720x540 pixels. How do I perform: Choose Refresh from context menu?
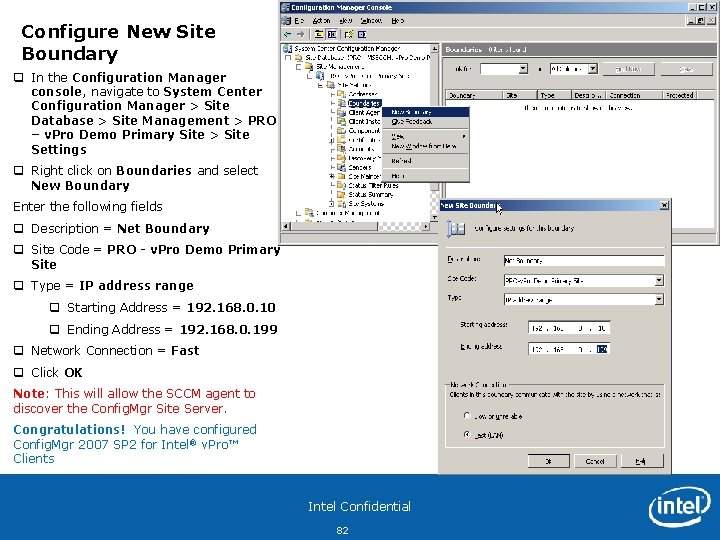click(426, 161)
